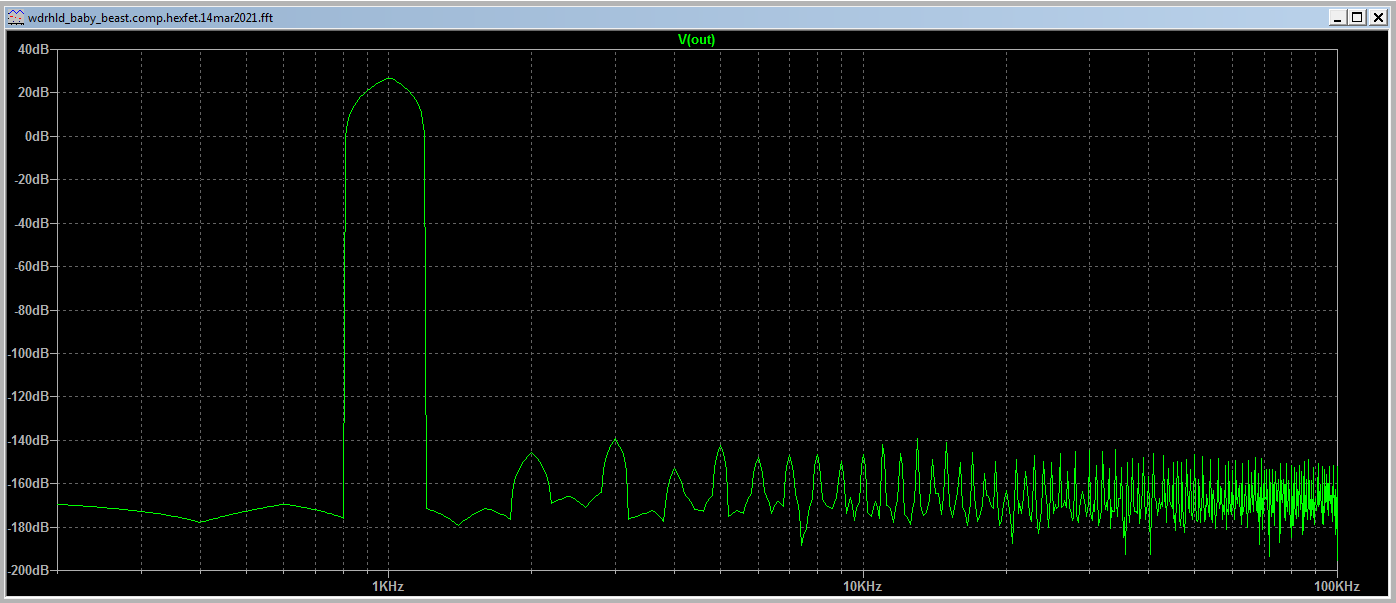Click the -120dB axis label
Viewport: 1396px width, 603px height.
(x=28, y=397)
